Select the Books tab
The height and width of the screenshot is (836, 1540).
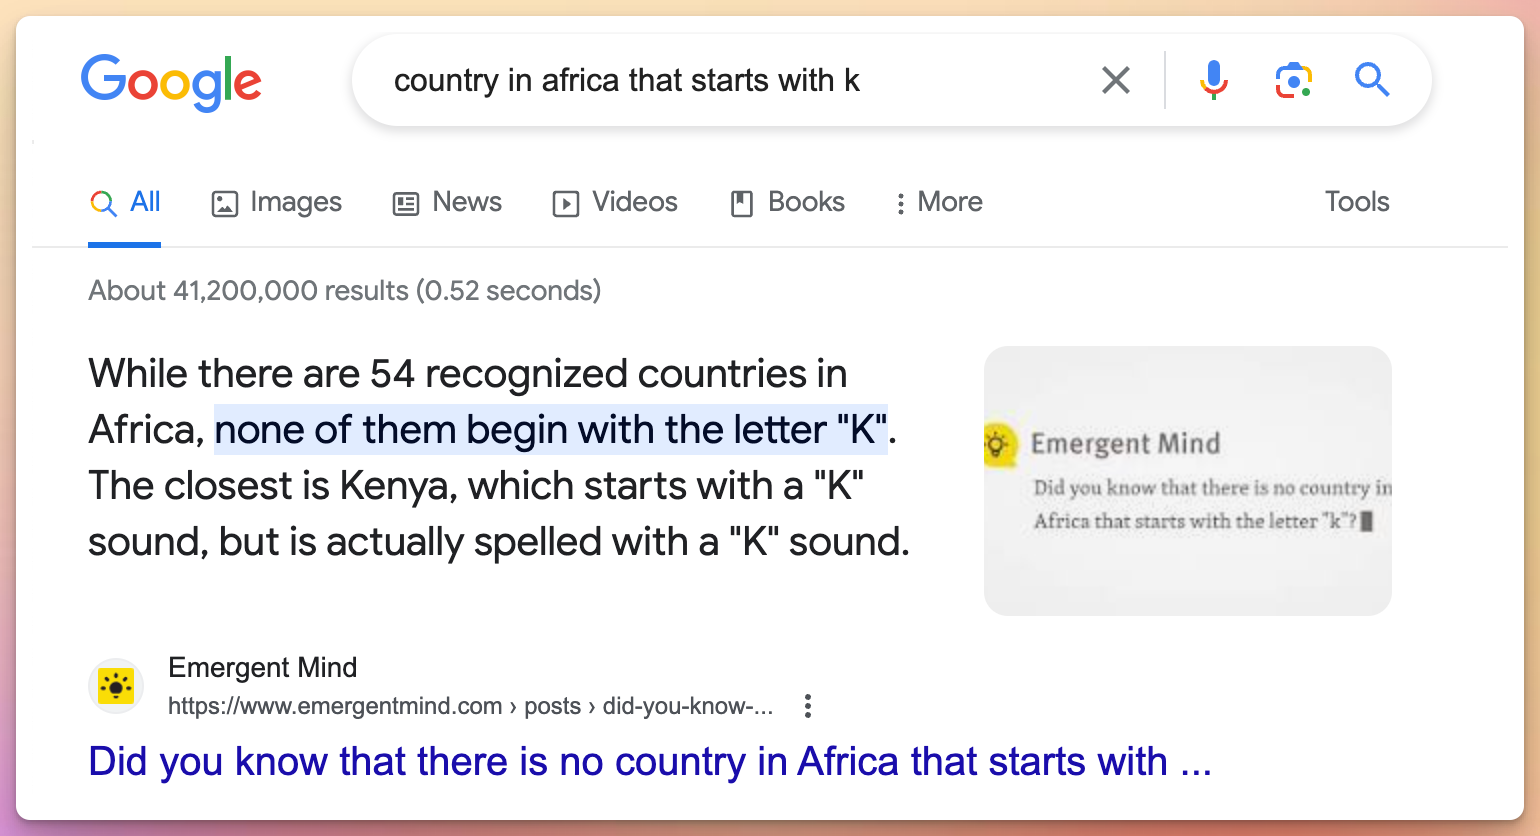click(x=787, y=202)
